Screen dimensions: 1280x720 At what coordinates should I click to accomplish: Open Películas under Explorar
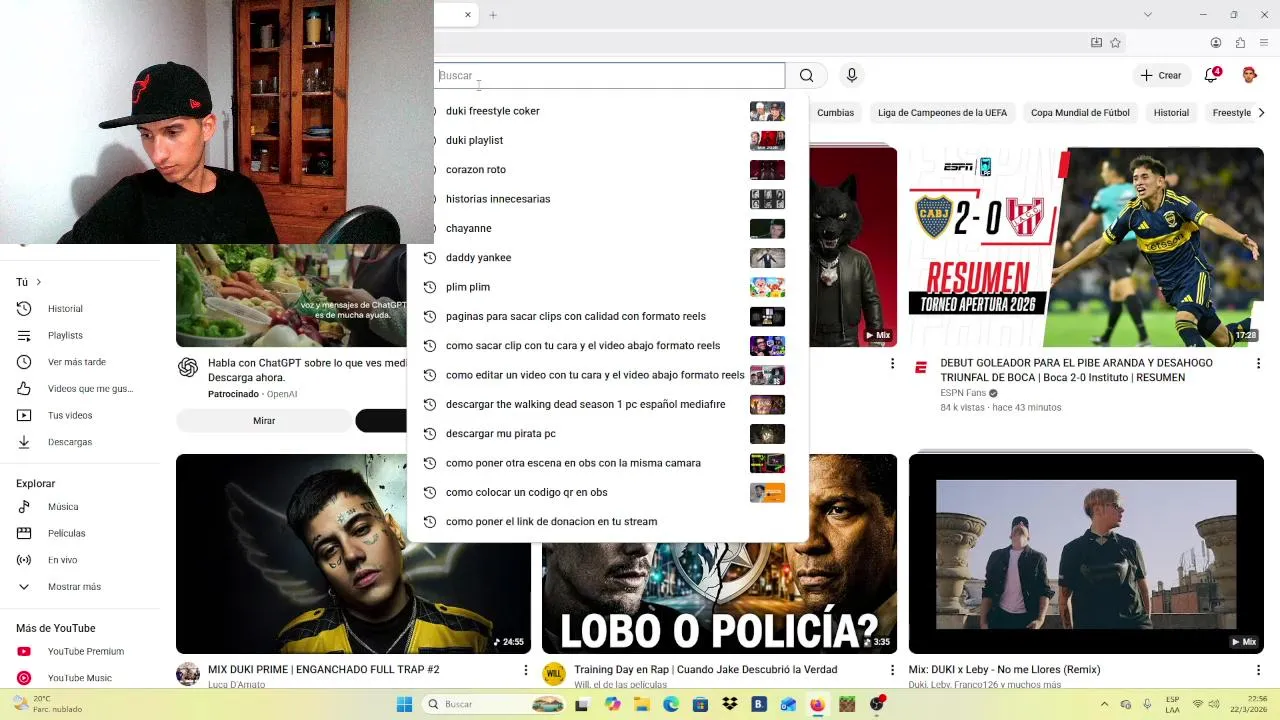click(80, 533)
